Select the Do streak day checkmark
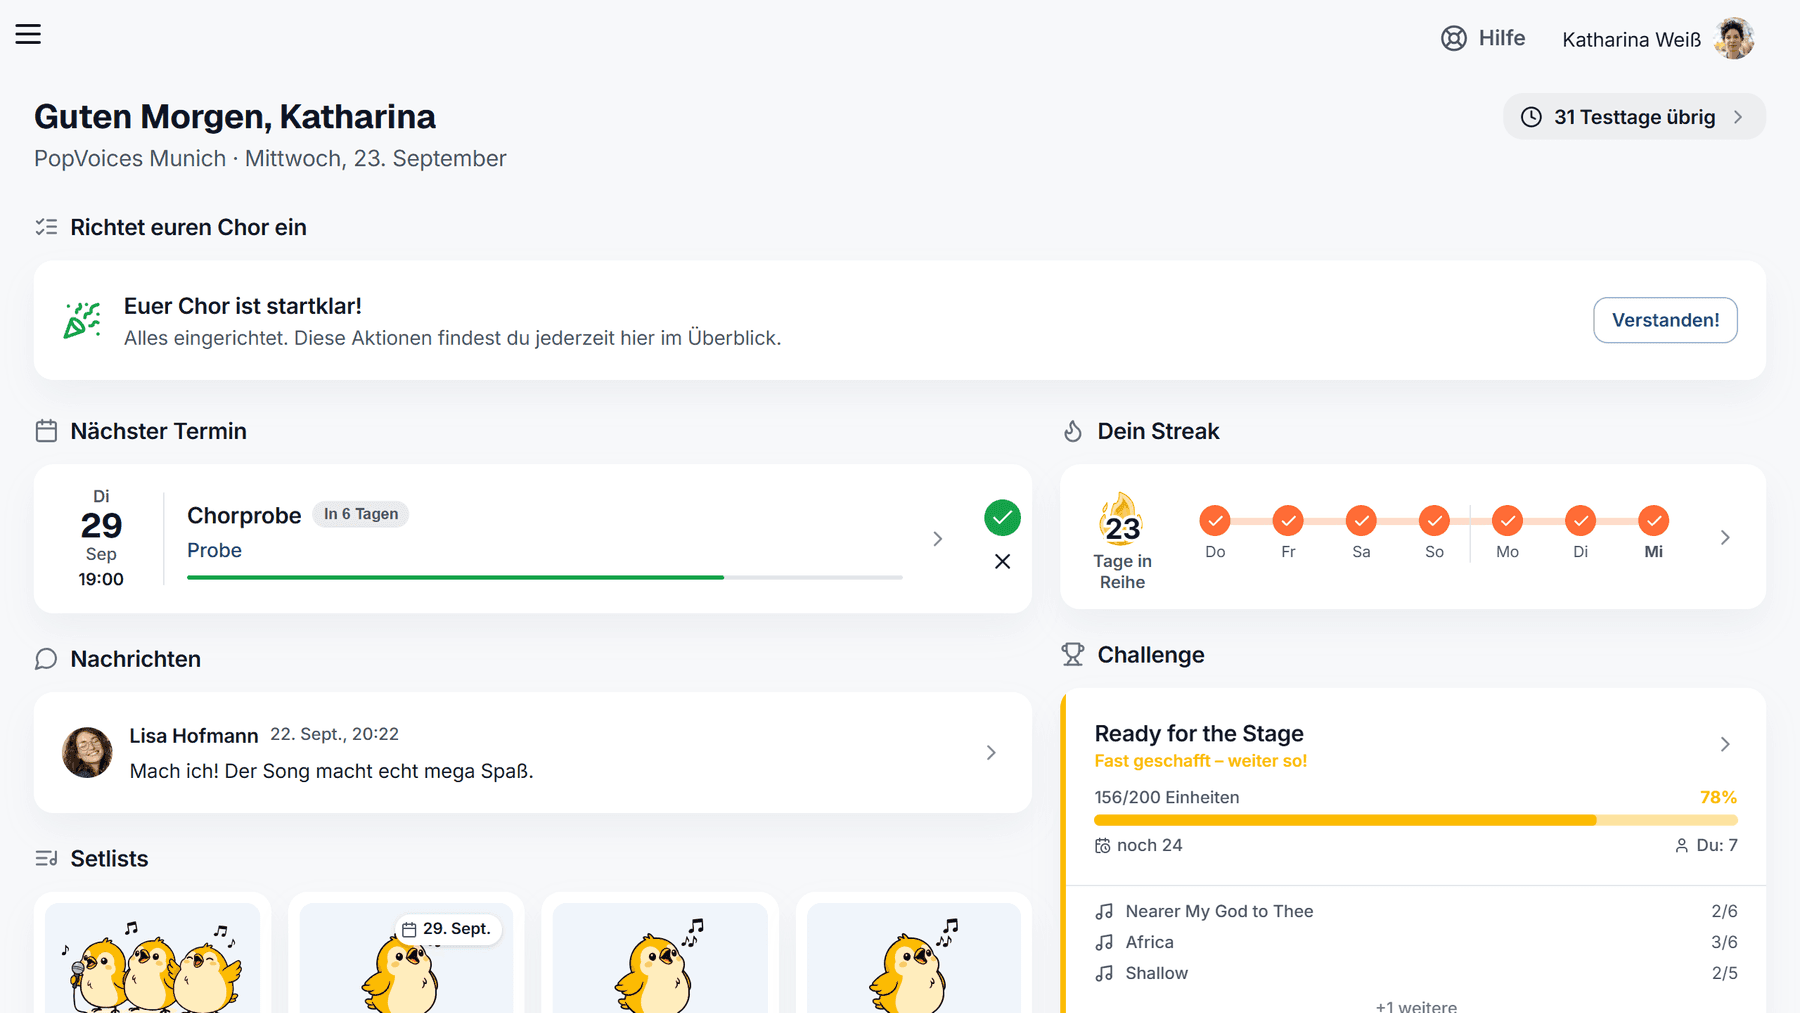The width and height of the screenshot is (1800, 1013). pos(1215,521)
